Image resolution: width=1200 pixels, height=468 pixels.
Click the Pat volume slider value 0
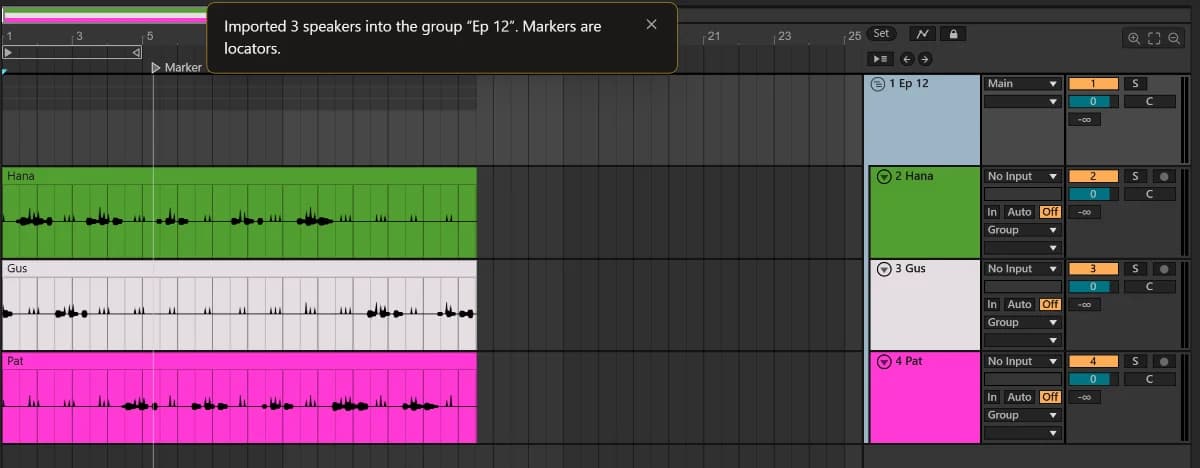(x=1094, y=379)
